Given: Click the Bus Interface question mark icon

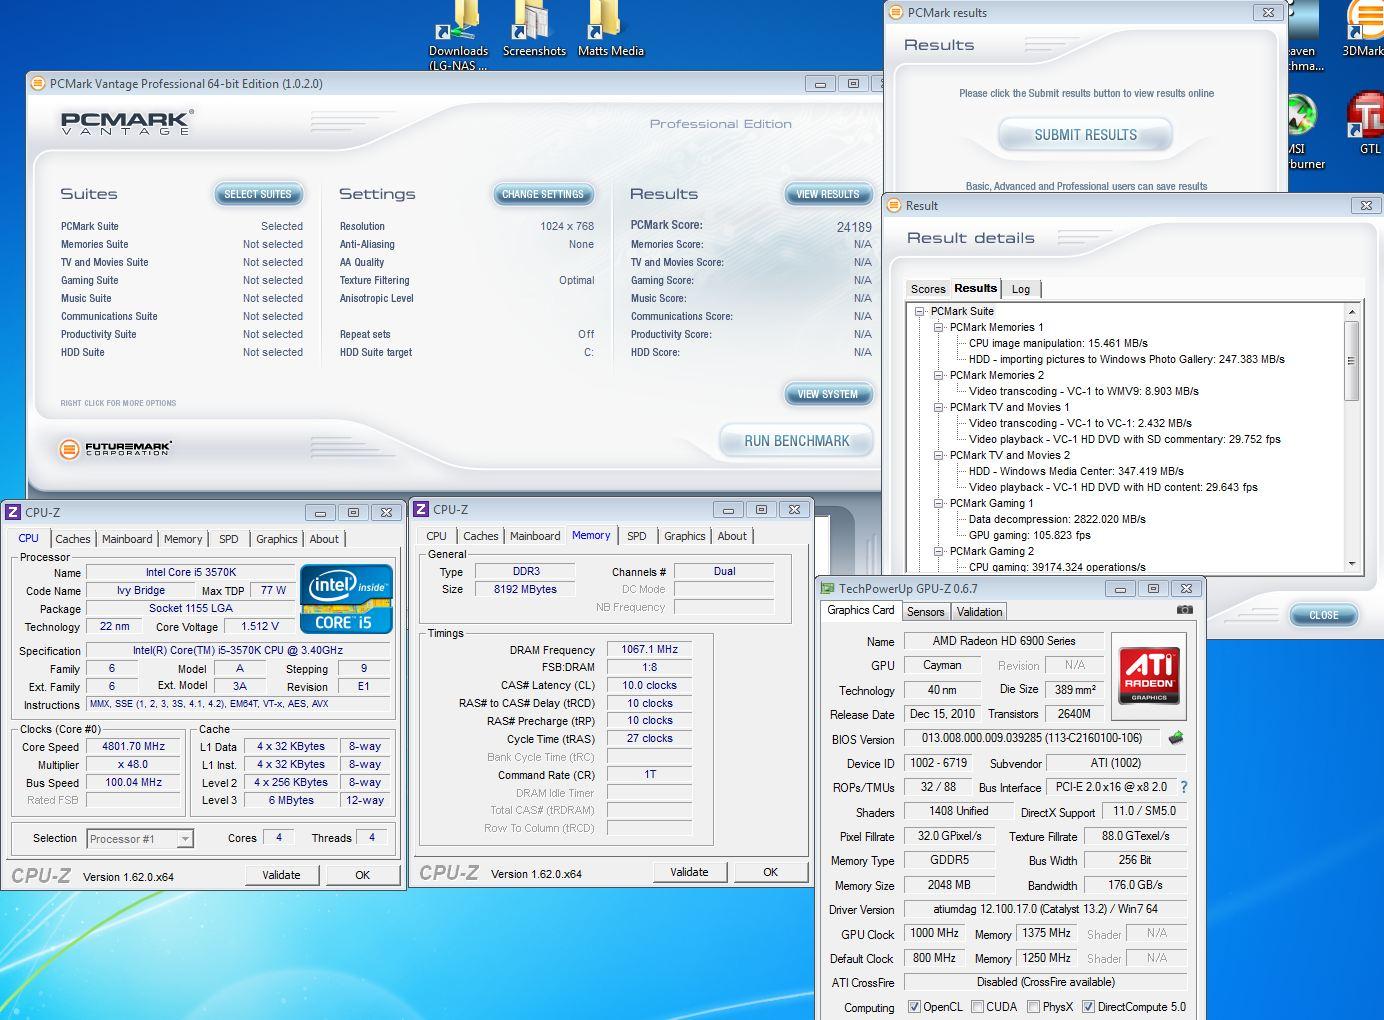Looking at the screenshot, I should pyautogui.click(x=1184, y=787).
